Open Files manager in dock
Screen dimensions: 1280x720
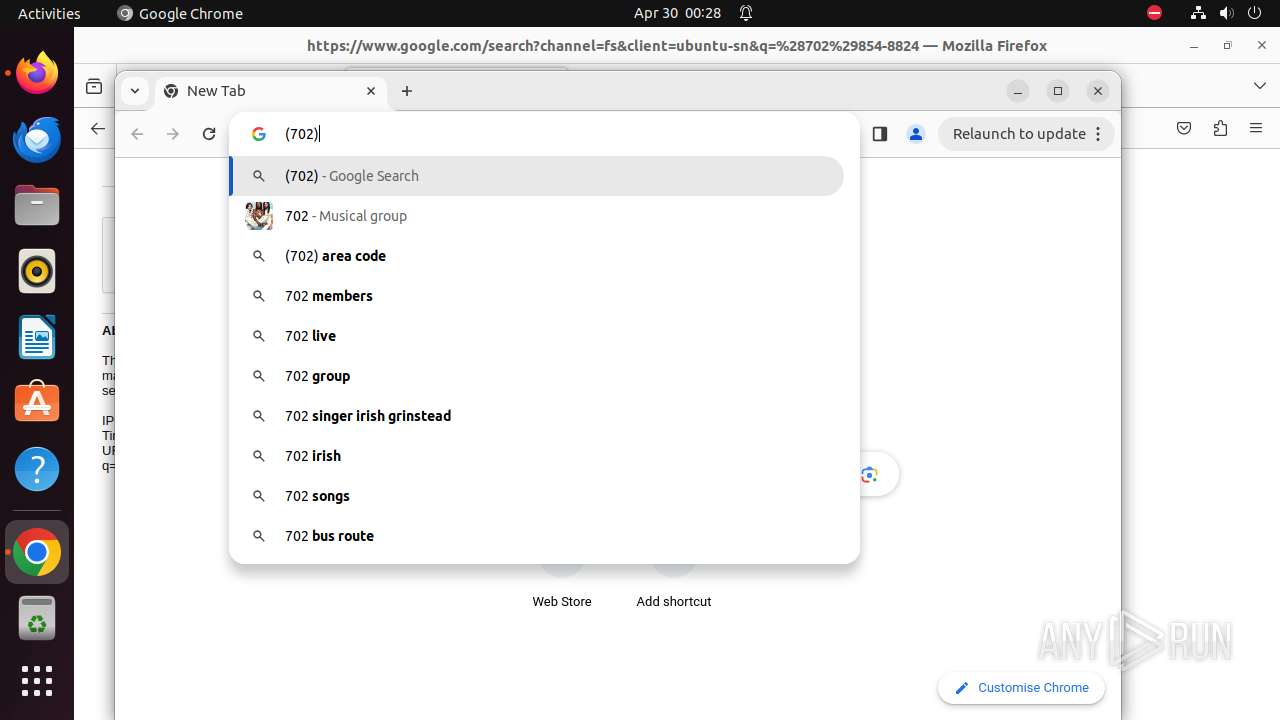click(37, 205)
